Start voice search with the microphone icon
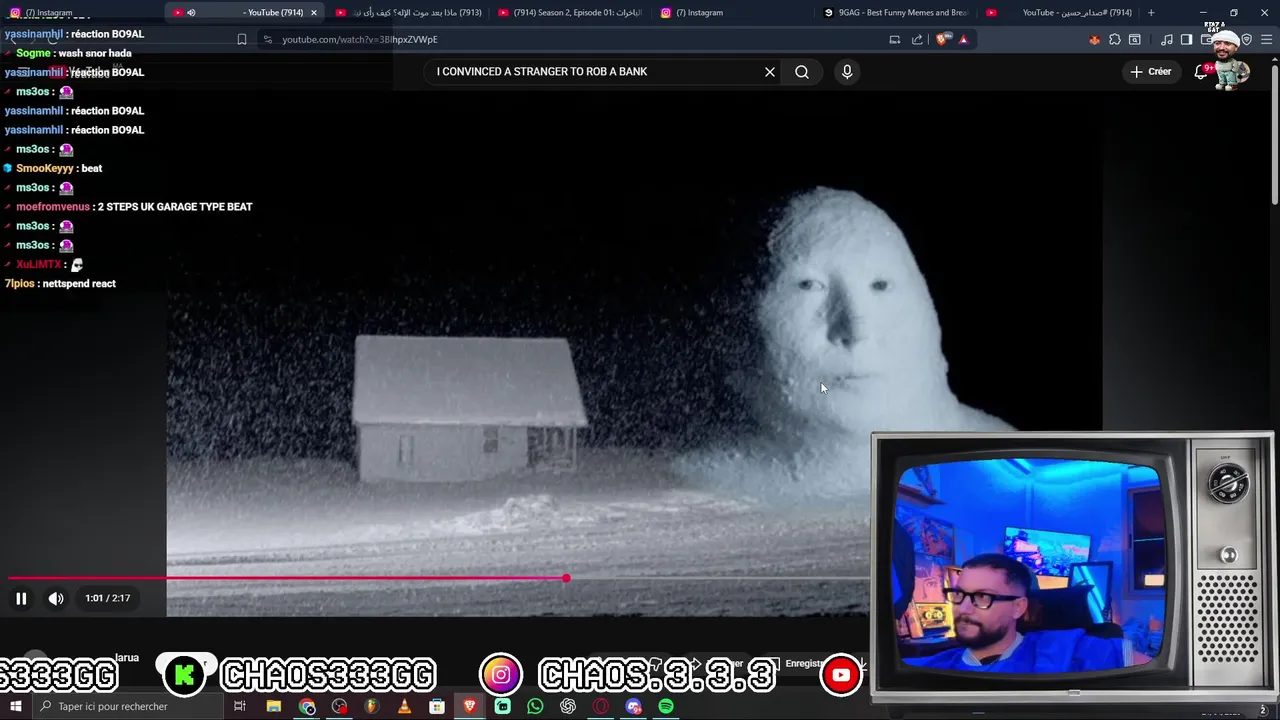The width and height of the screenshot is (1280, 720). [847, 72]
